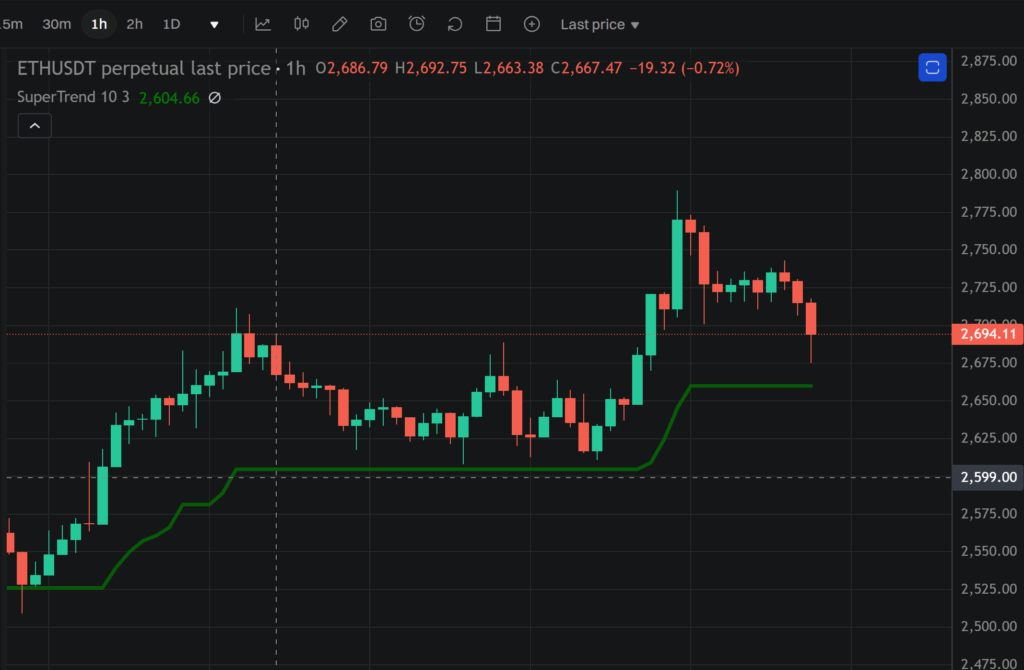Take a chart snapshot with camera icon
The image size is (1024, 670).
click(x=378, y=24)
